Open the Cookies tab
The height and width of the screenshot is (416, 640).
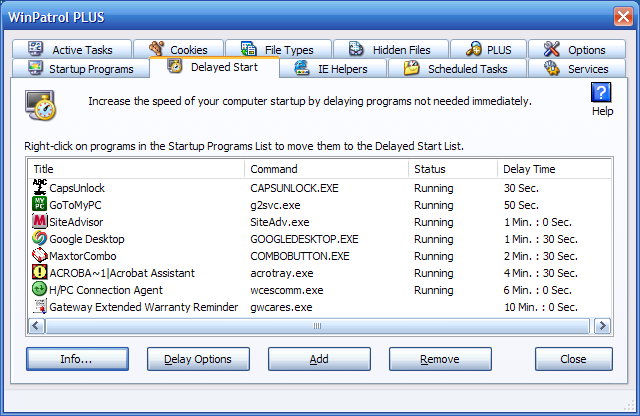[x=178, y=50]
